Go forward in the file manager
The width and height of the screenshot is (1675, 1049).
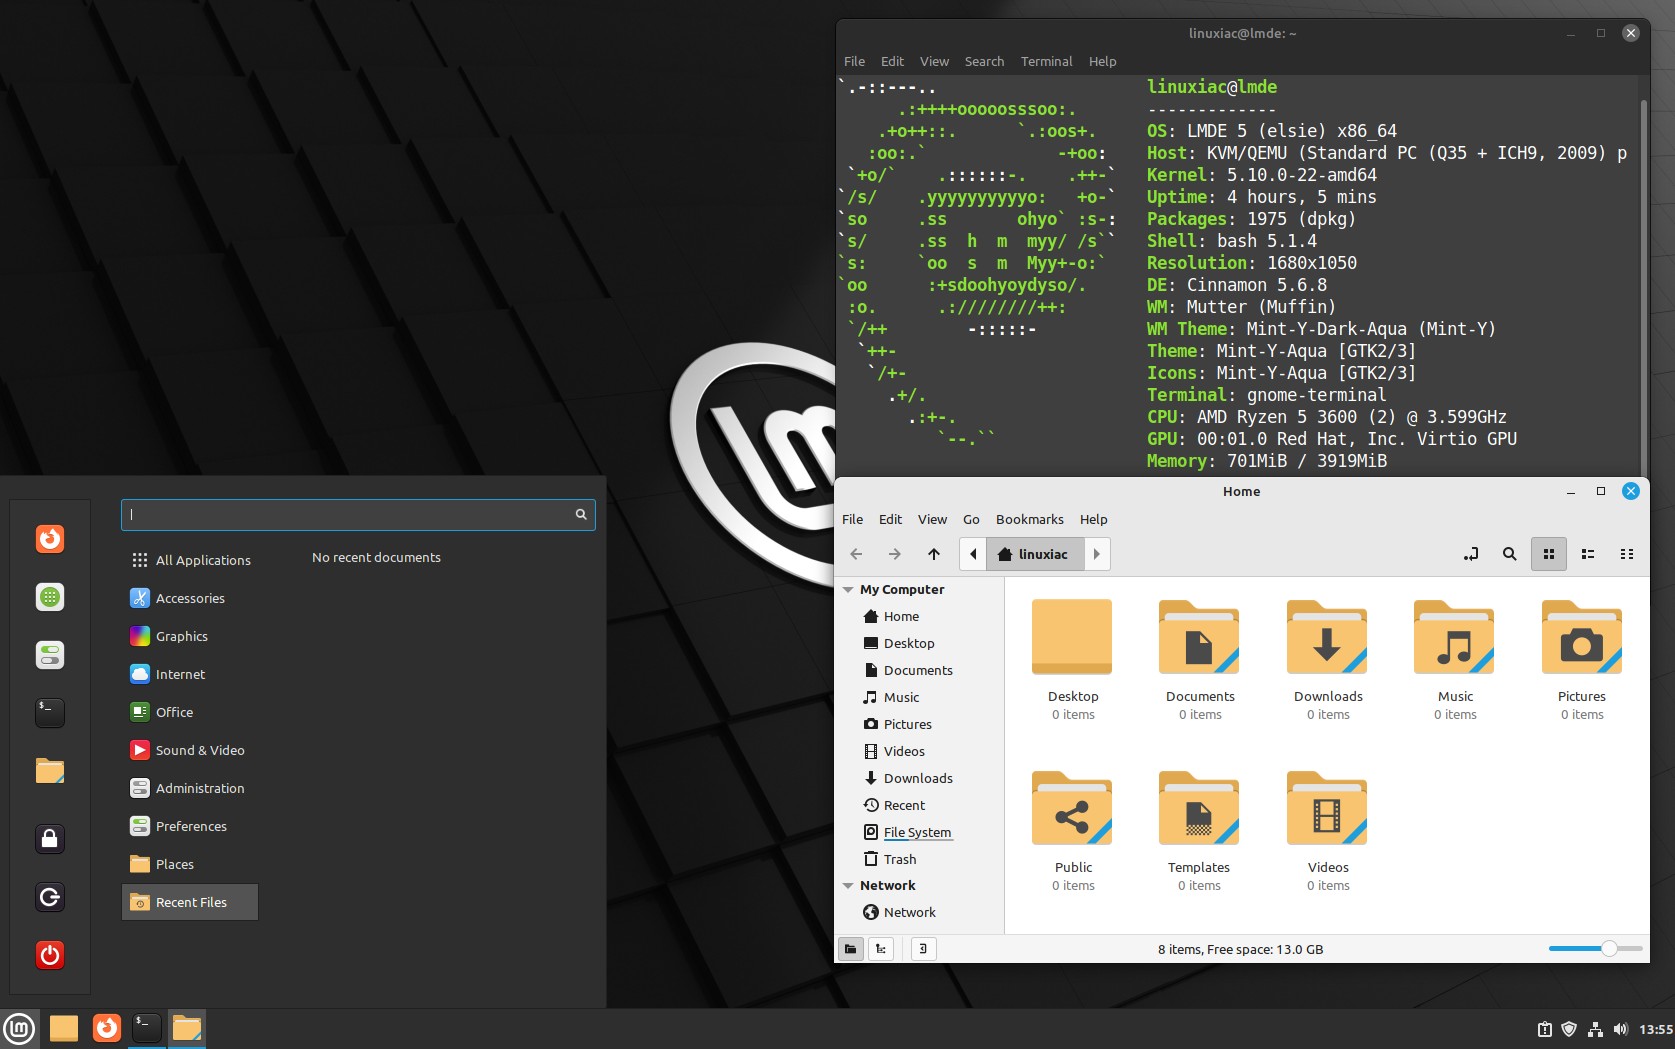click(x=894, y=554)
